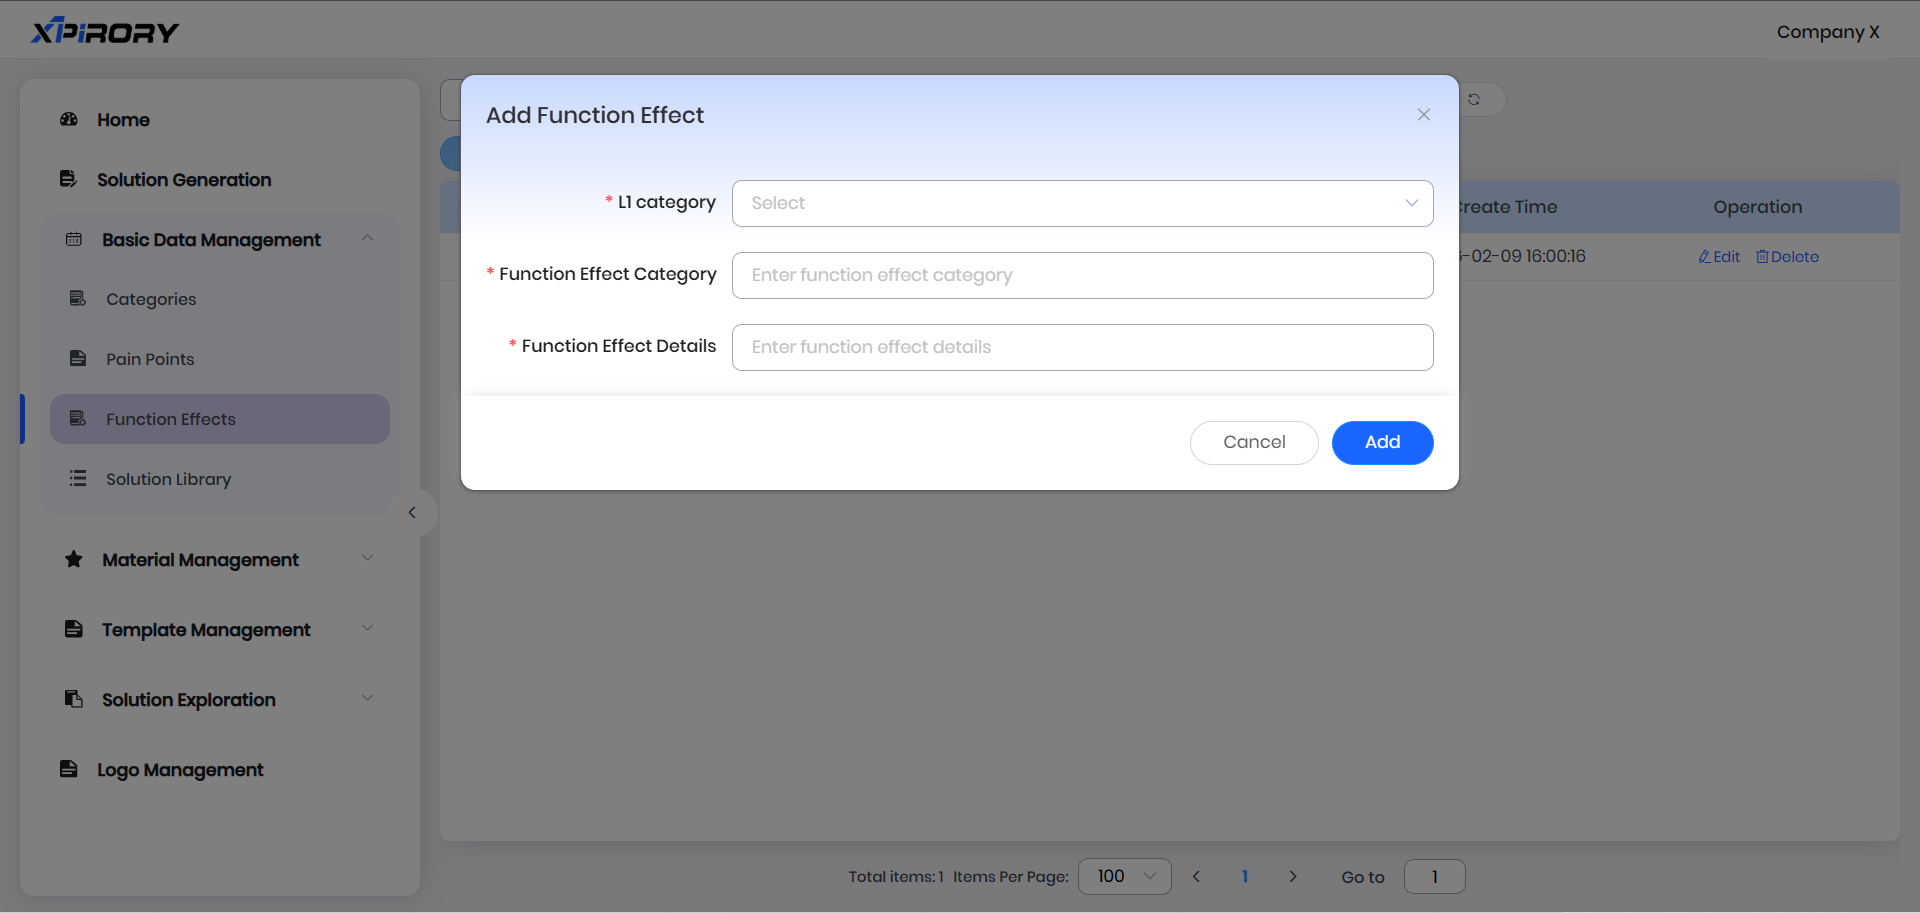The width and height of the screenshot is (1920, 913).
Task: Expand the Template Management menu
Action: pyautogui.click(x=367, y=629)
